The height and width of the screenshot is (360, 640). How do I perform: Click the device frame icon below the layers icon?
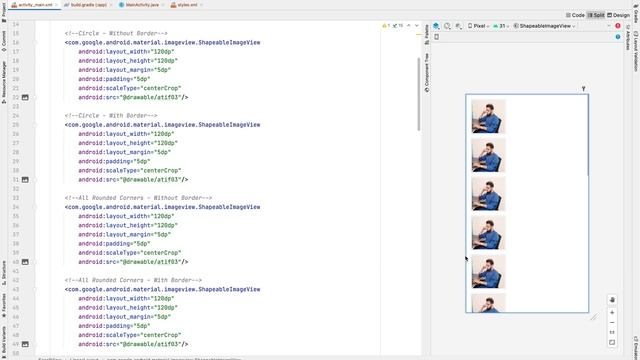click(436, 37)
